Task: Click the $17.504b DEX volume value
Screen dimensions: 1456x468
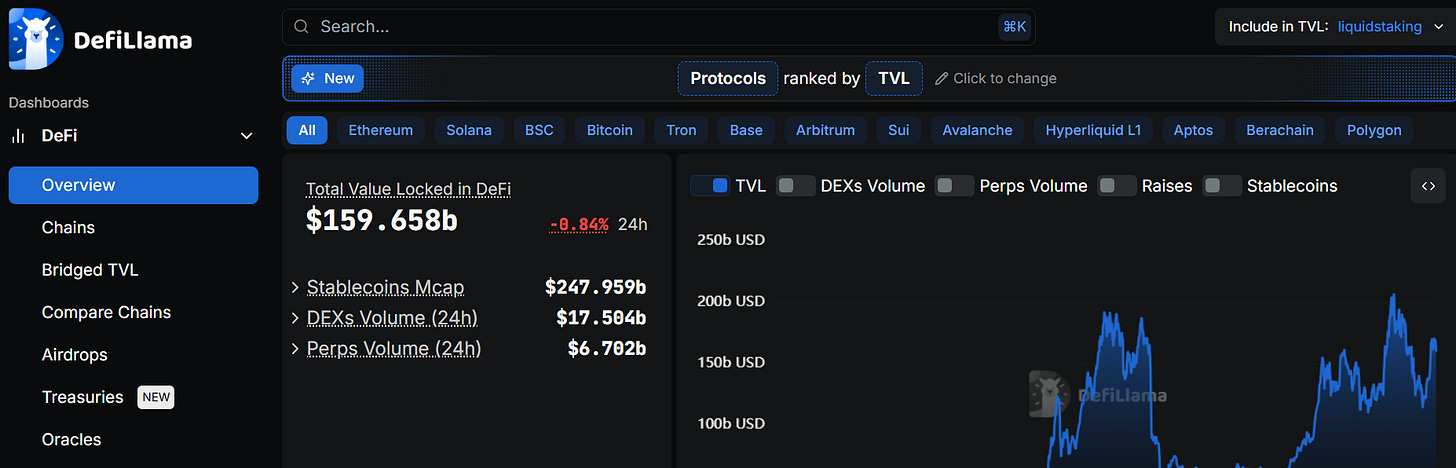Action: tap(601, 318)
